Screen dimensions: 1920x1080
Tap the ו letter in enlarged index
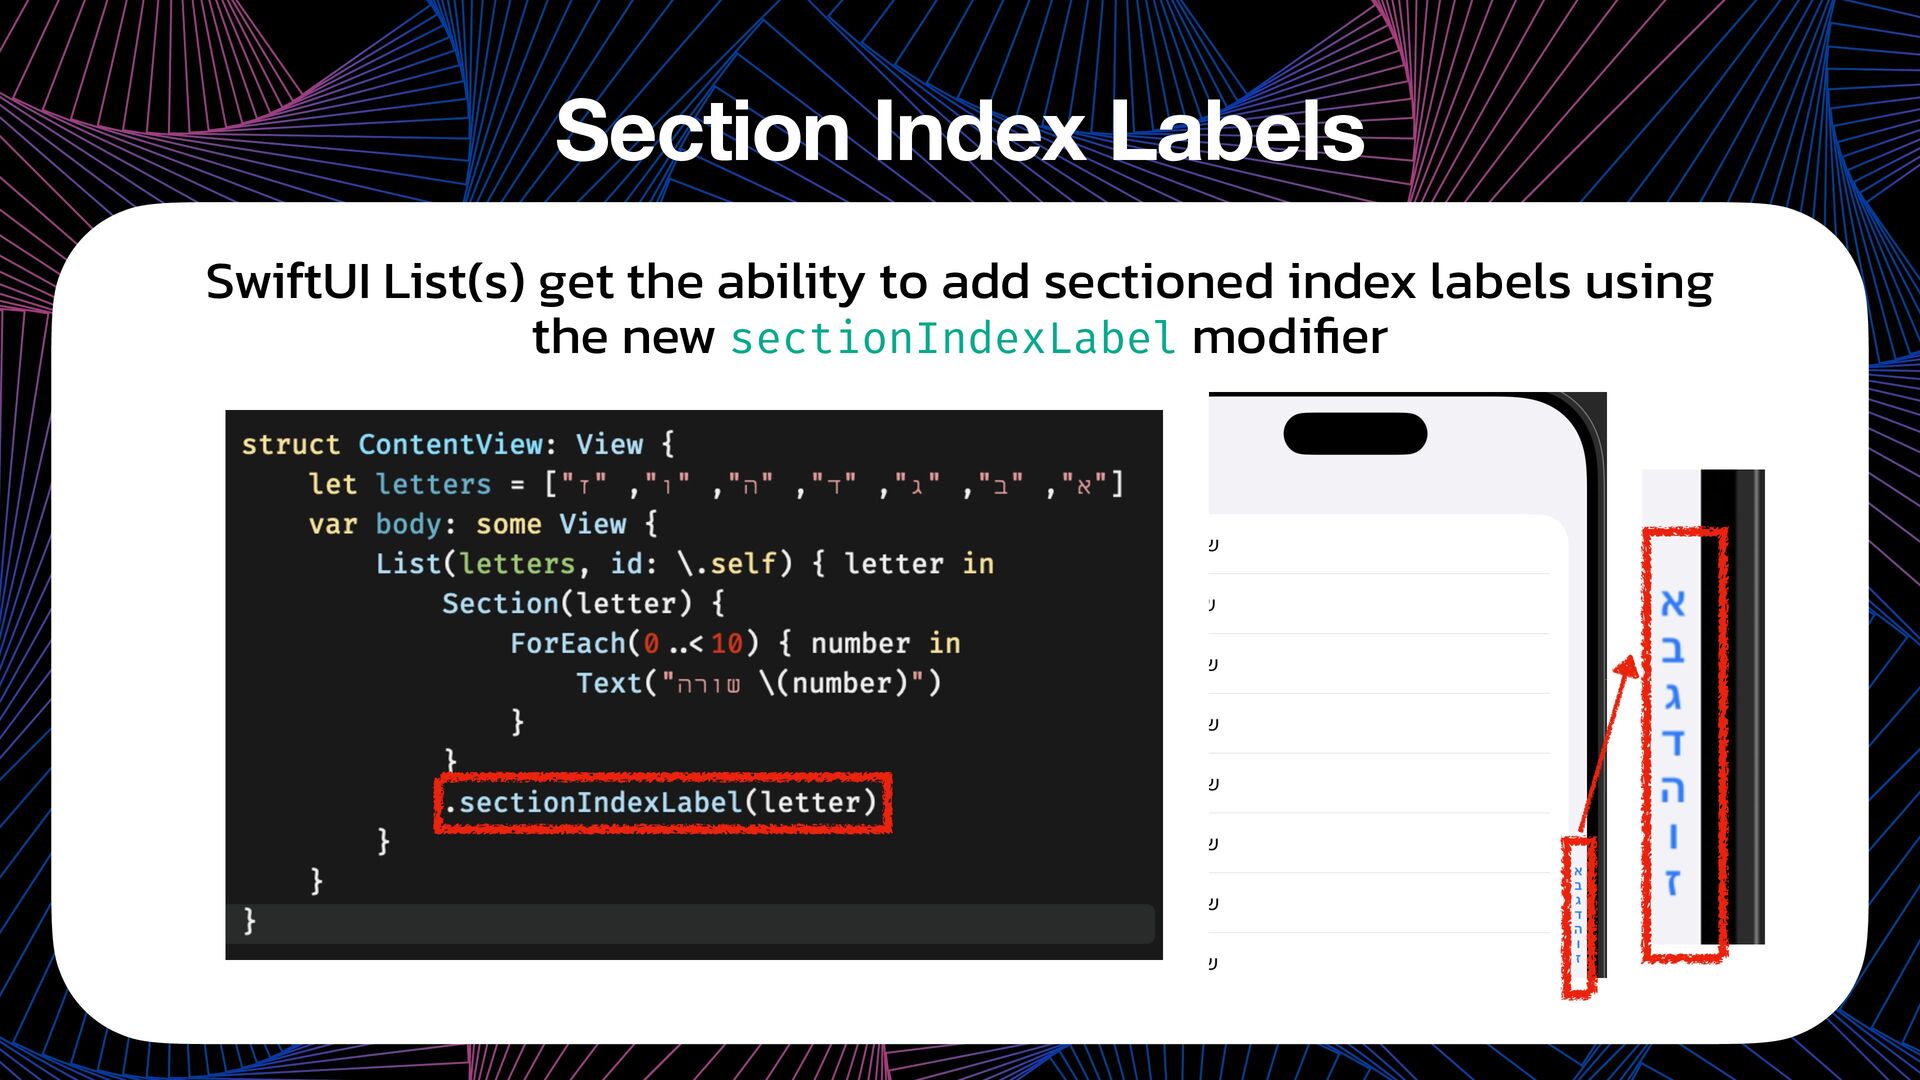pyautogui.click(x=1673, y=836)
